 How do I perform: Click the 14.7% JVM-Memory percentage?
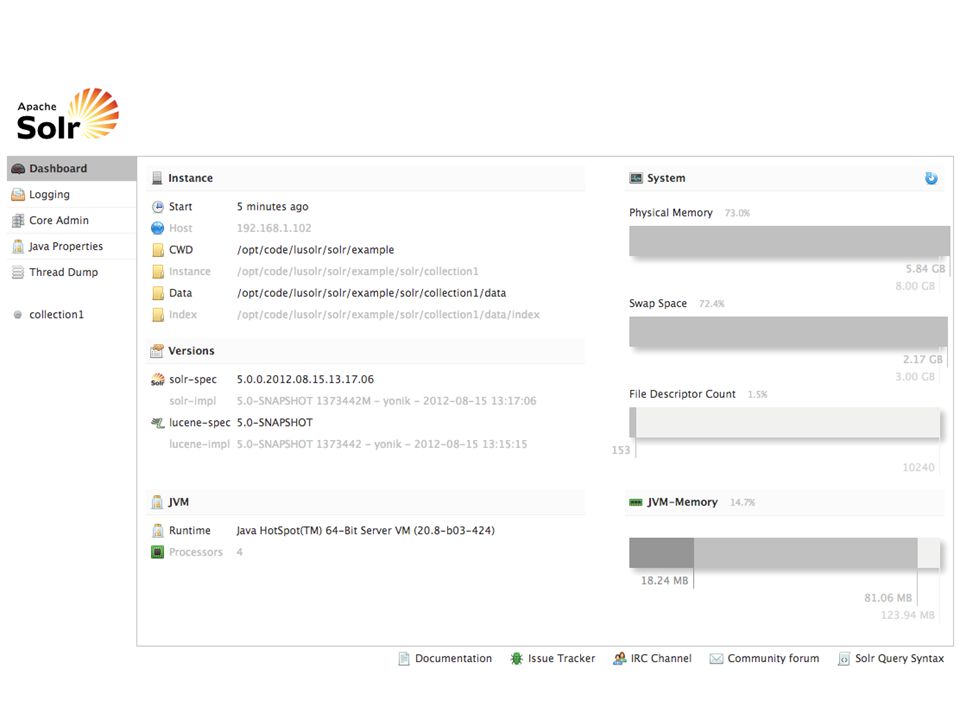click(x=742, y=503)
